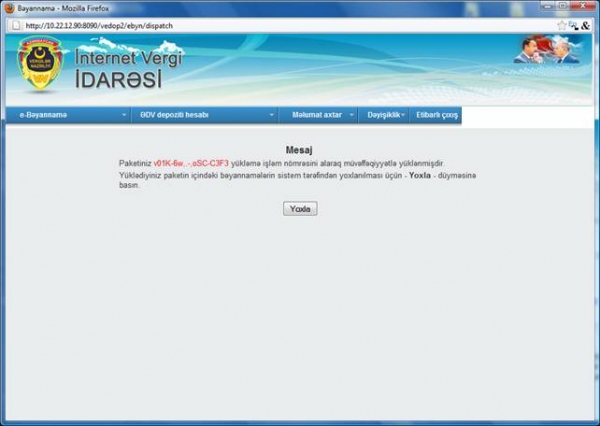Expand the ƏDV depoziti hesabı dropdown arrow

coord(267,115)
